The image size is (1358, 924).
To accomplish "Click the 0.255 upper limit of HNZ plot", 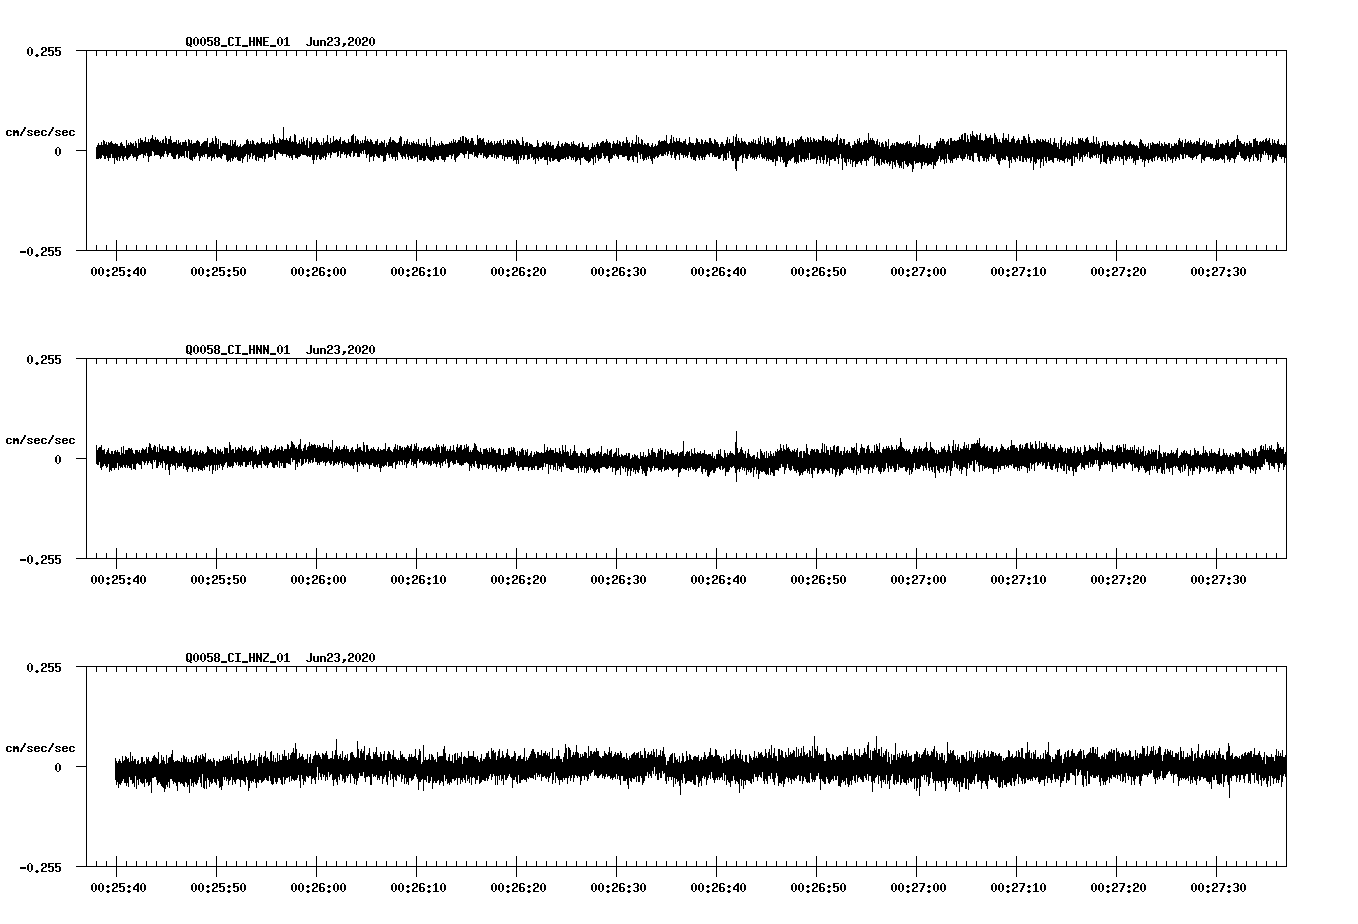I will [44, 667].
